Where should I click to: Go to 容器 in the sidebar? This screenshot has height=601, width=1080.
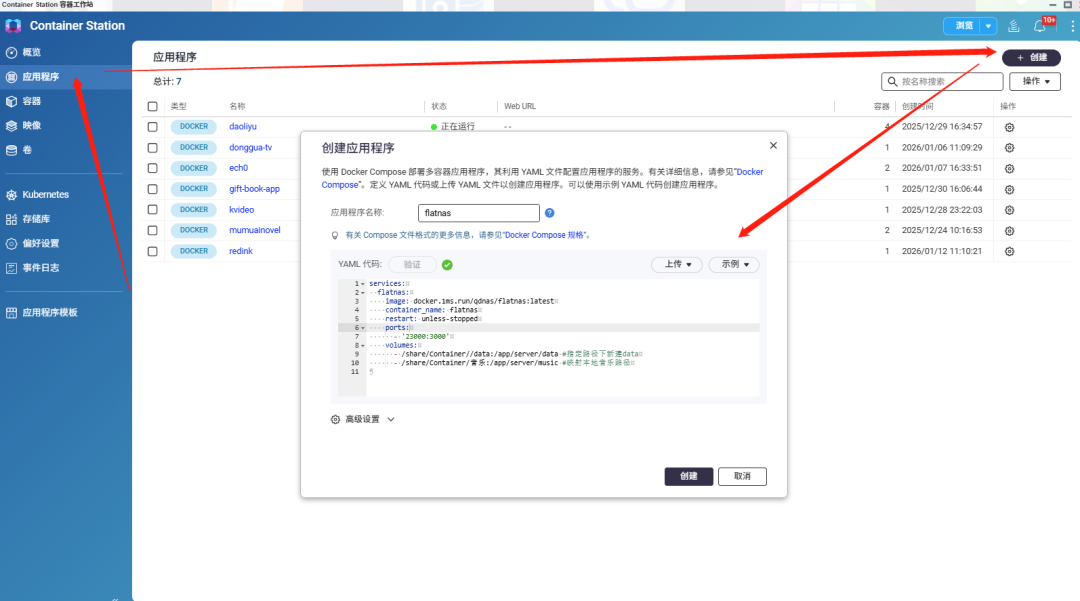click(x=31, y=101)
